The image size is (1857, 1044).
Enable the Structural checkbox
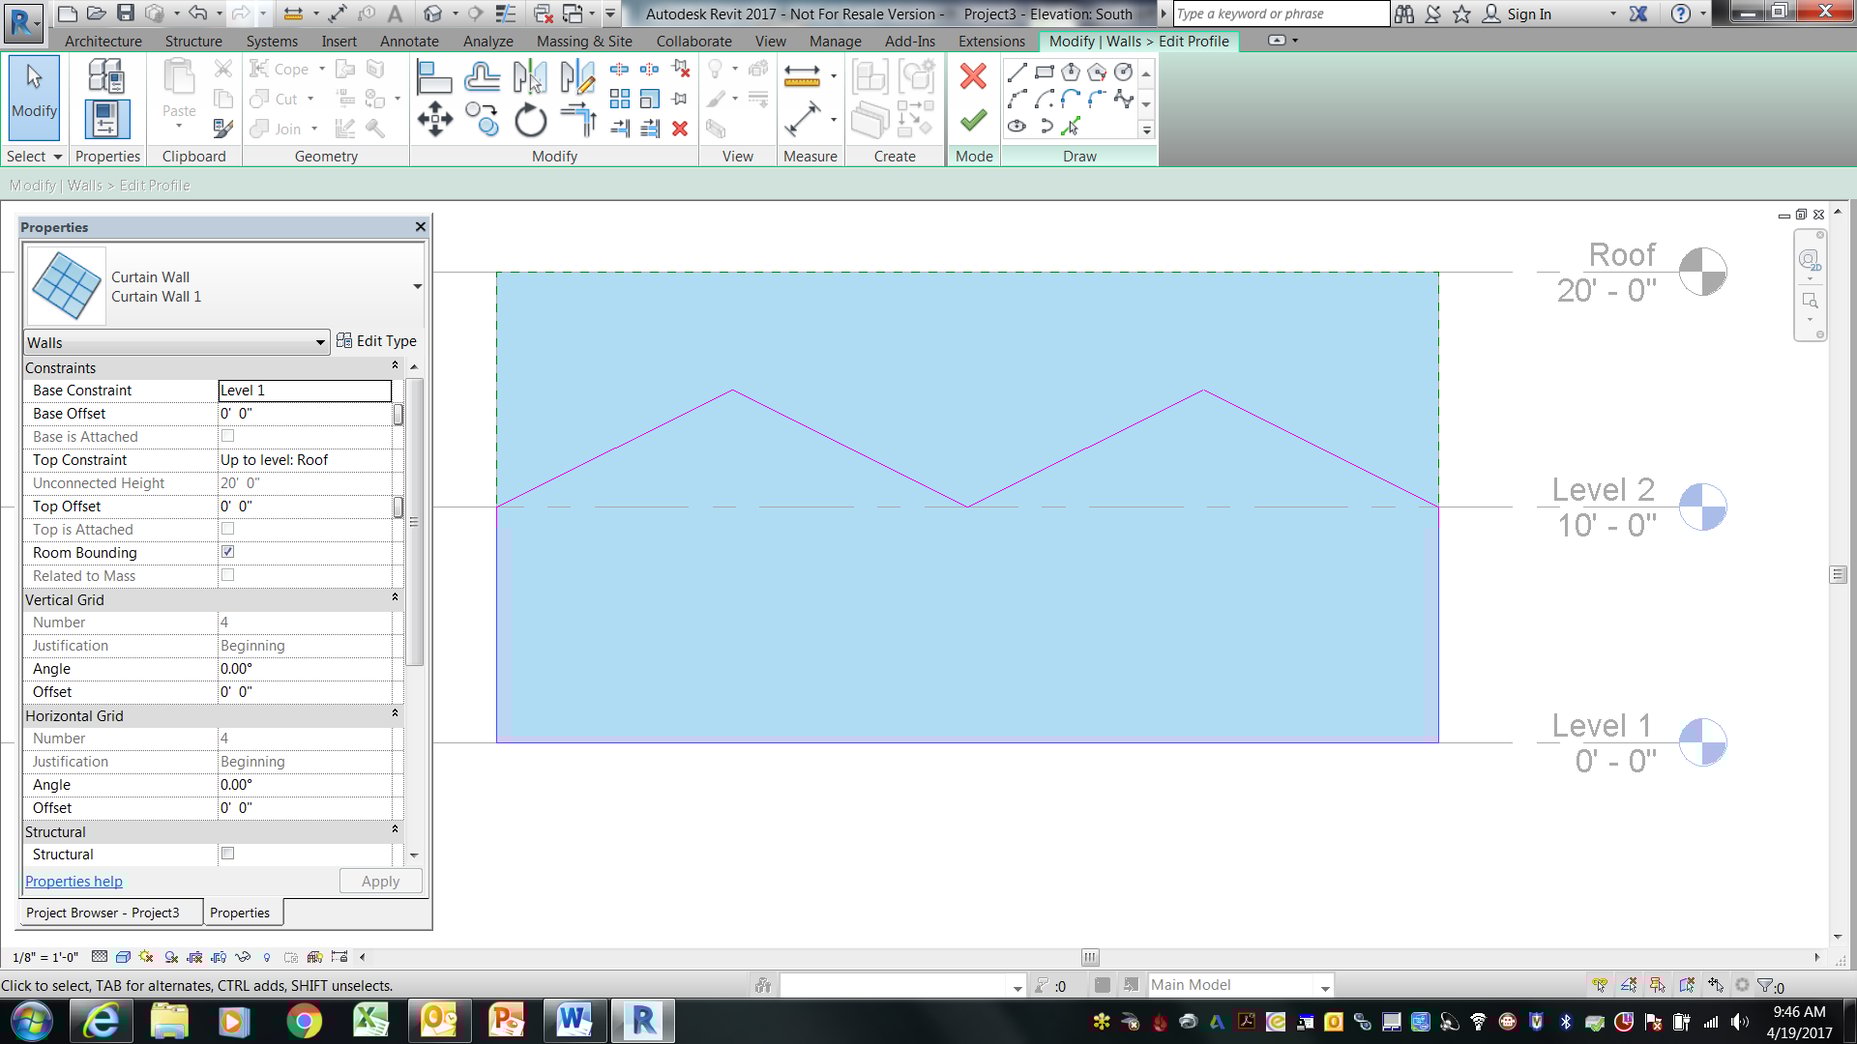228,853
